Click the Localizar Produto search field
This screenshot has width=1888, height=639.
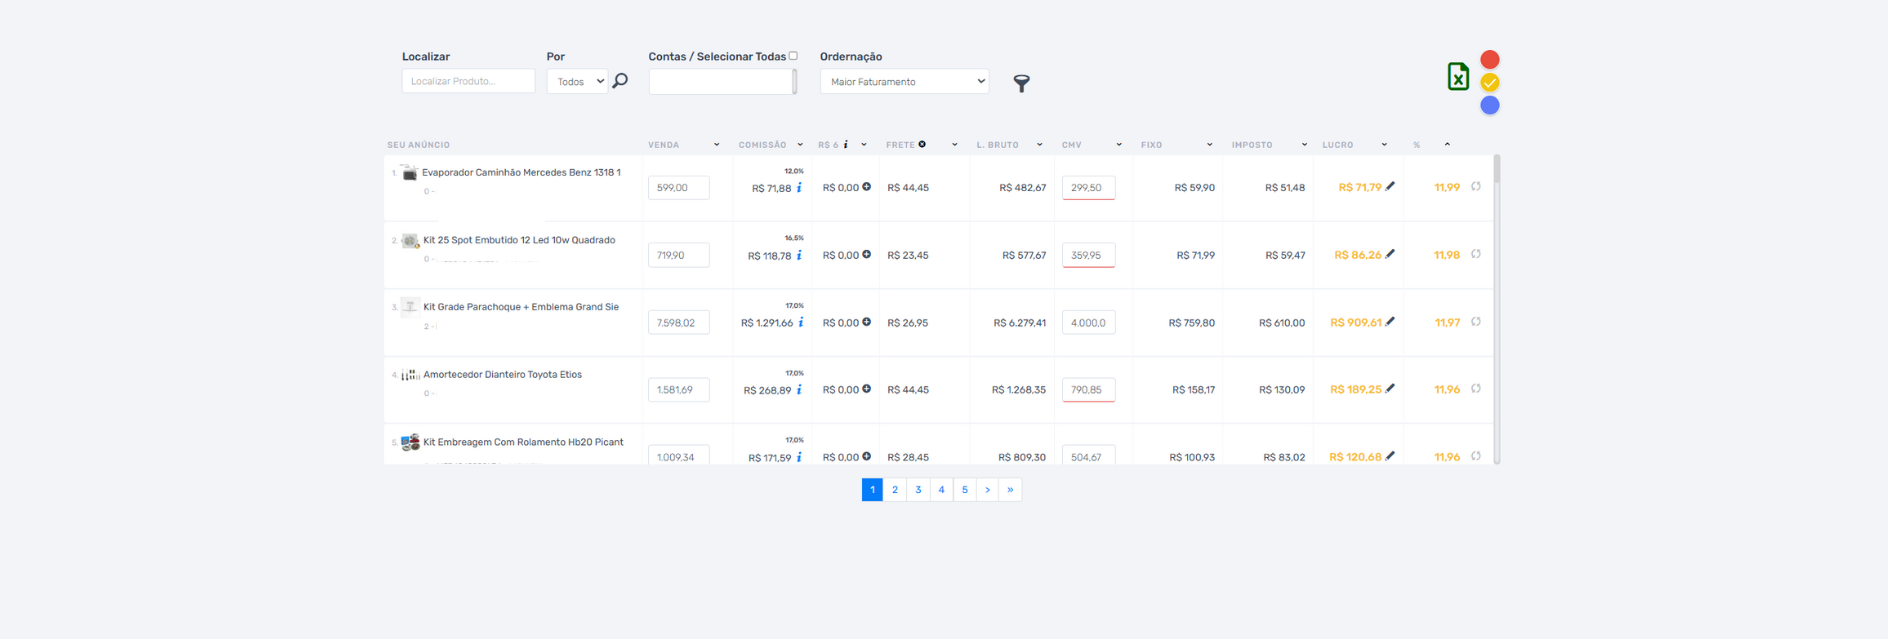click(x=468, y=81)
